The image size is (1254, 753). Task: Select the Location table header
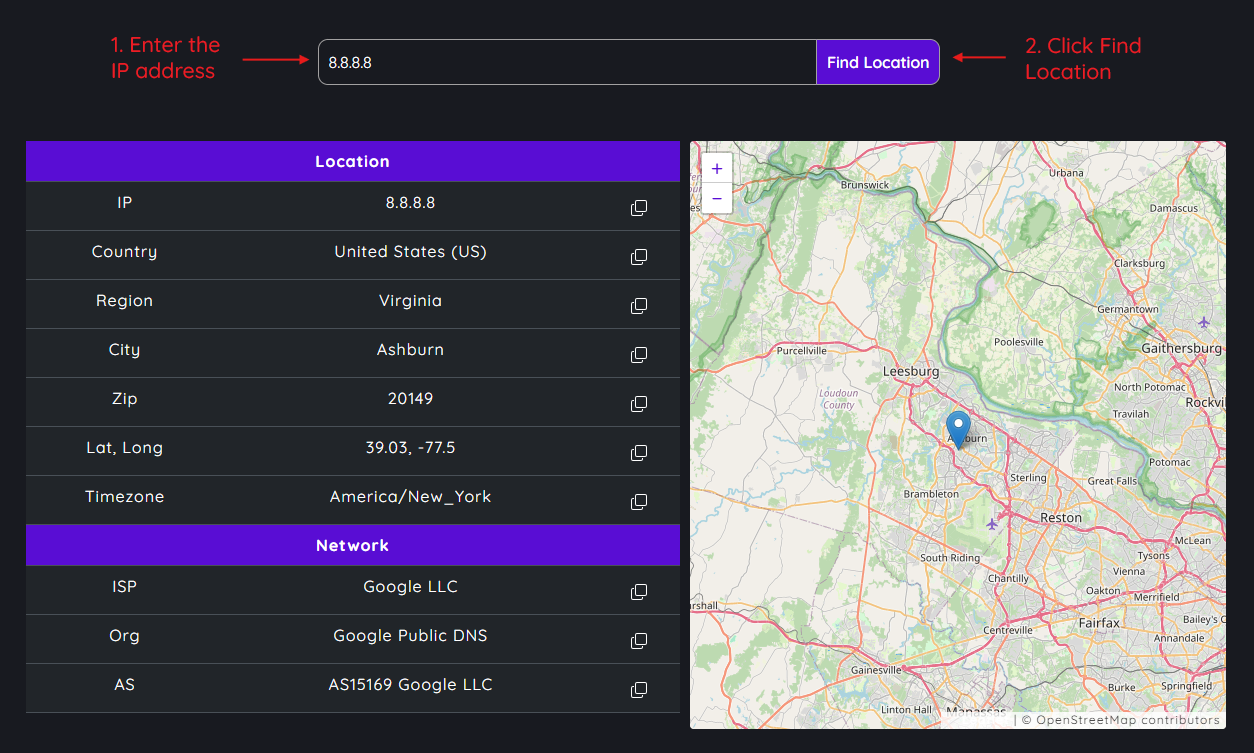[x=352, y=161]
